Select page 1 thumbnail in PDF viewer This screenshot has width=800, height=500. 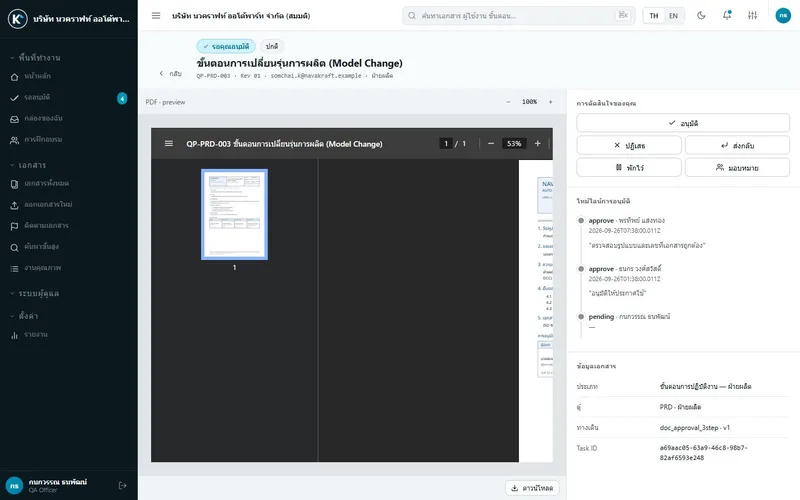click(235, 214)
